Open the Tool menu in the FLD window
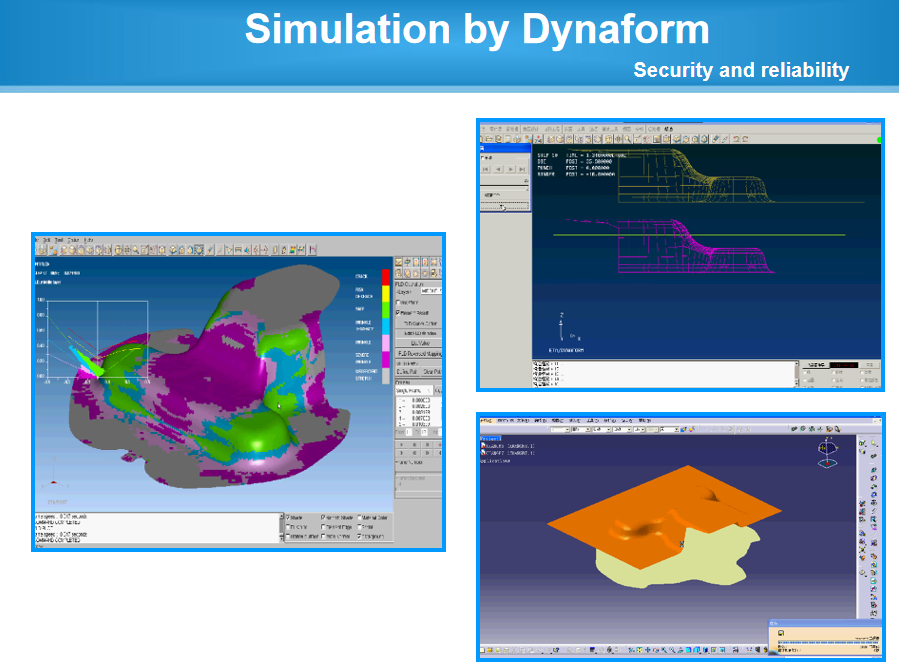 pyautogui.click(x=59, y=240)
